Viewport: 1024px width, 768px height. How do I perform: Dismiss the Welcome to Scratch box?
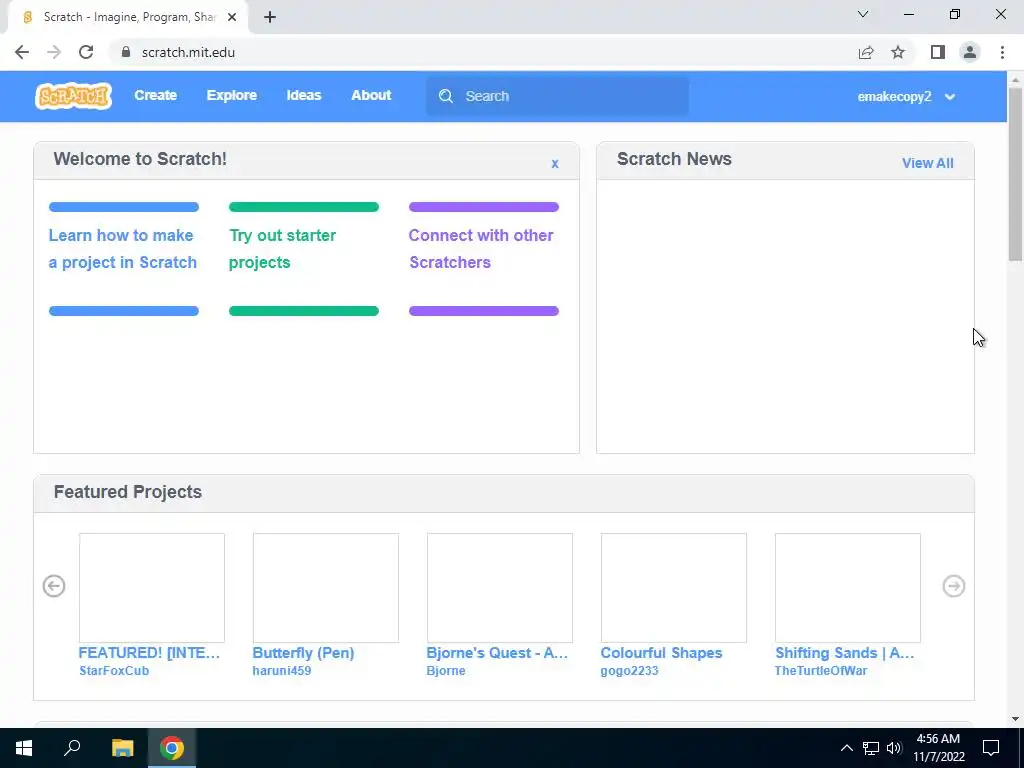pos(554,164)
